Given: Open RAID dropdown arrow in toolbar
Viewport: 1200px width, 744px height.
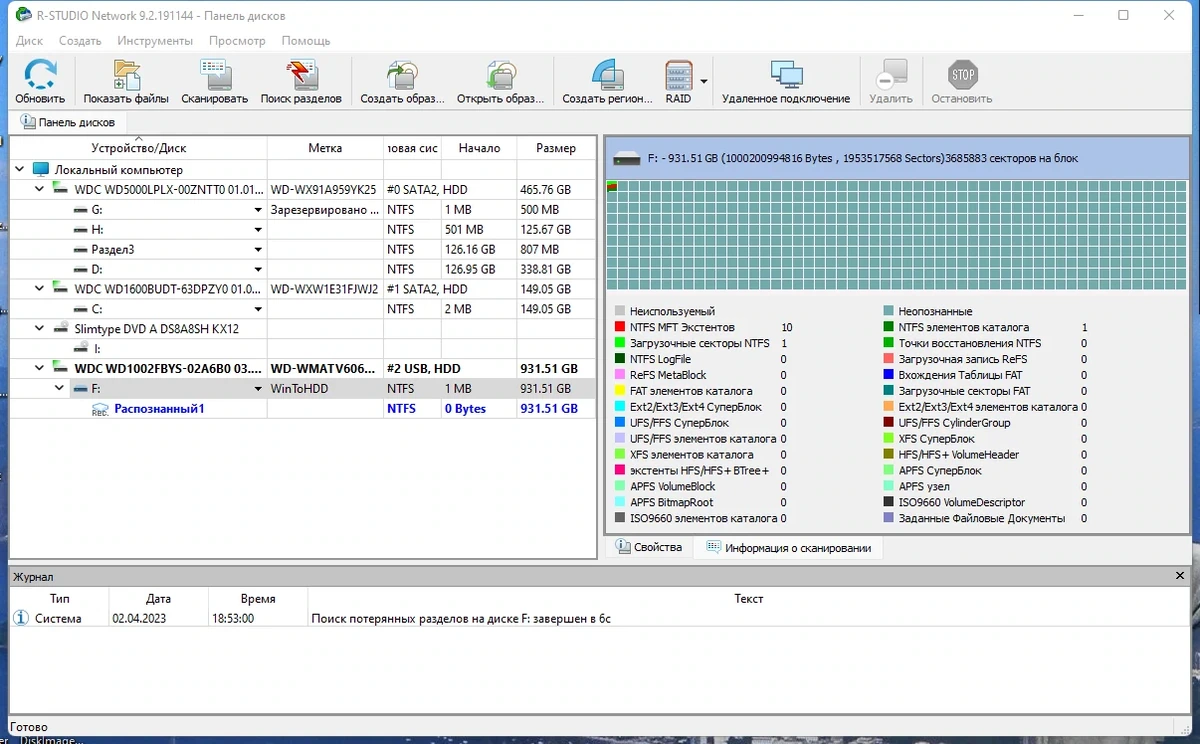Looking at the screenshot, I should (704, 82).
